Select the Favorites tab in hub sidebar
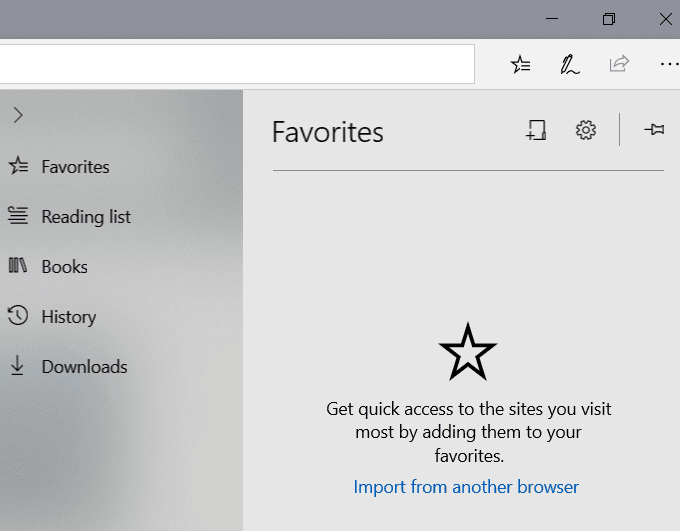680x531 pixels. click(75, 167)
